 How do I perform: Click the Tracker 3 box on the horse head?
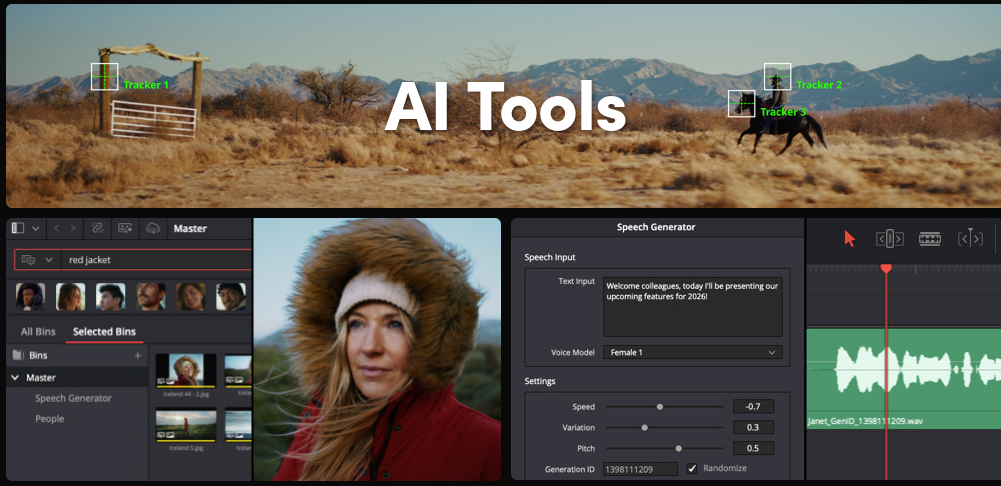point(742,103)
